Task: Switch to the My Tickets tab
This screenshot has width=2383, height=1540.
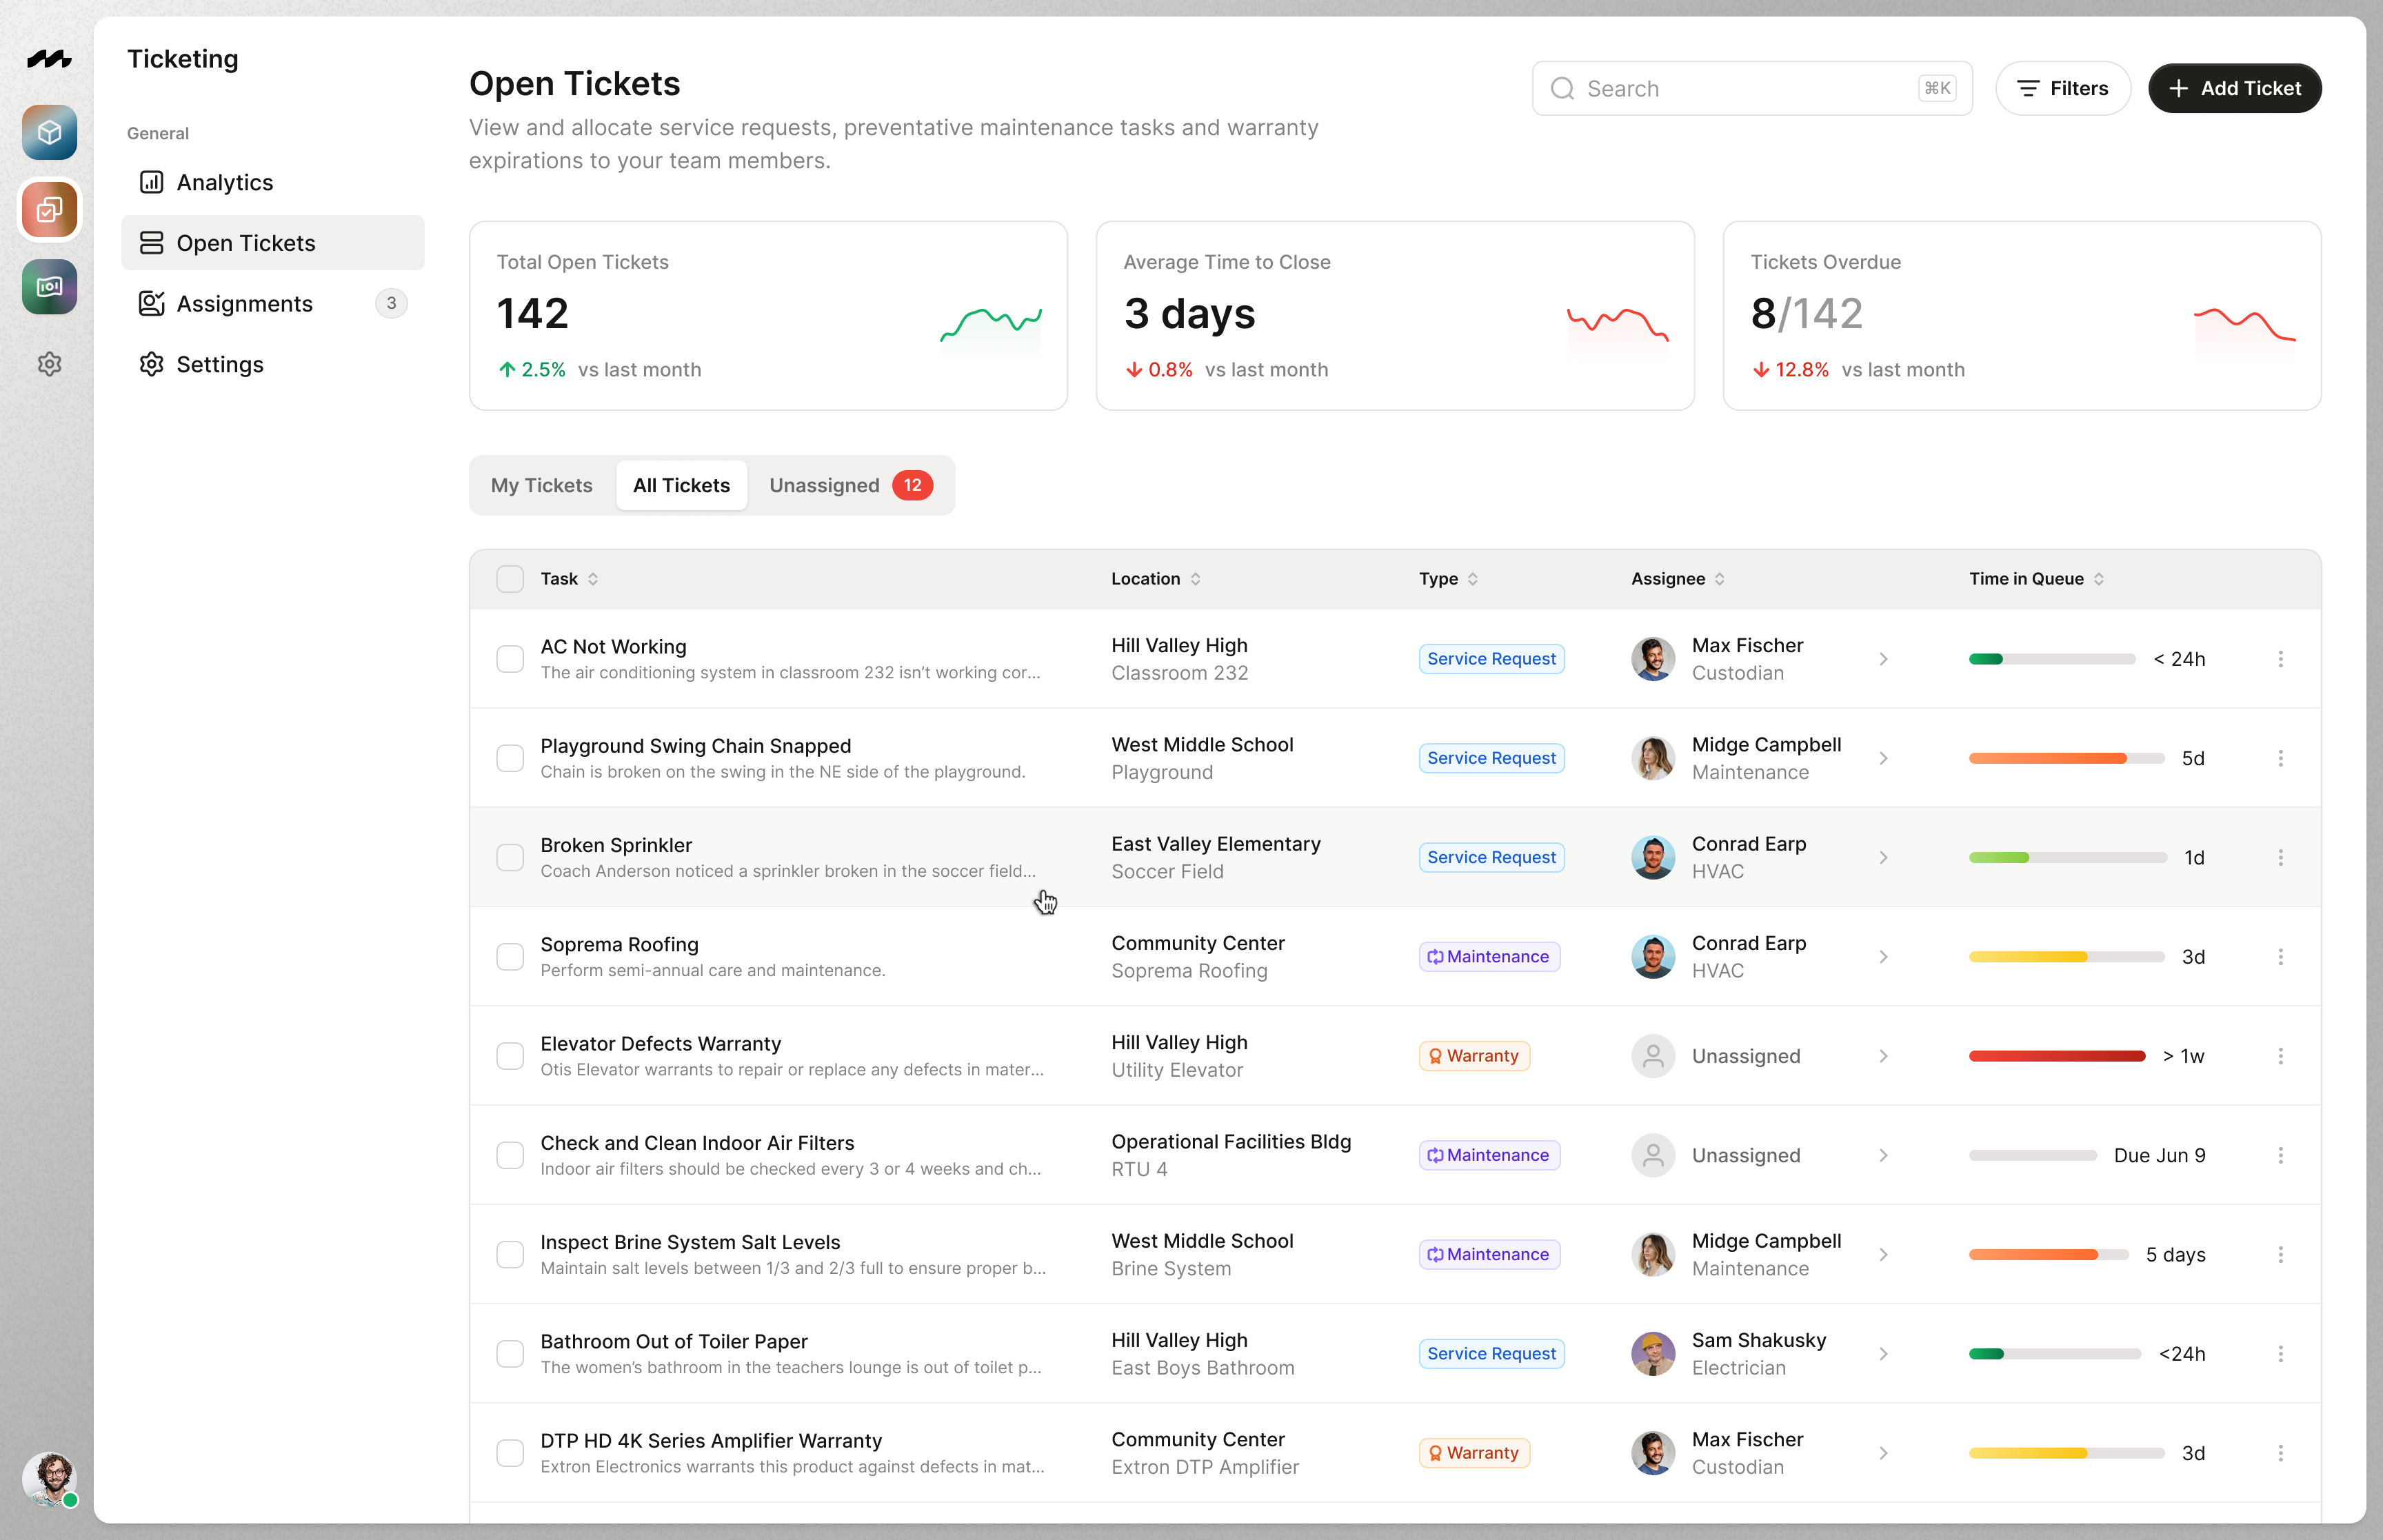Action: coord(541,486)
